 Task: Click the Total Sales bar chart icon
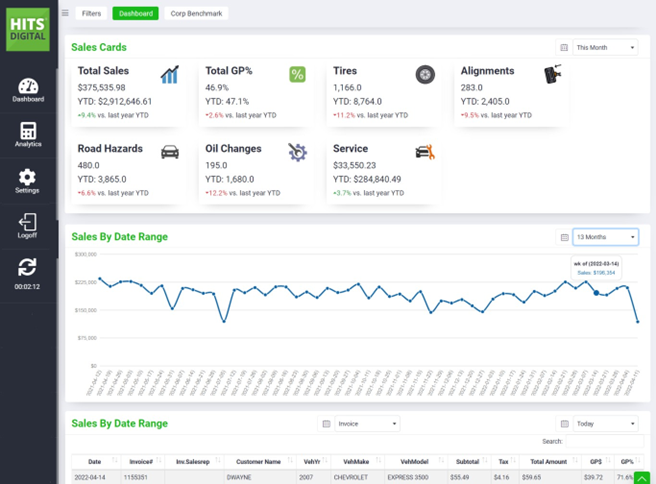pyautogui.click(x=170, y=75)
